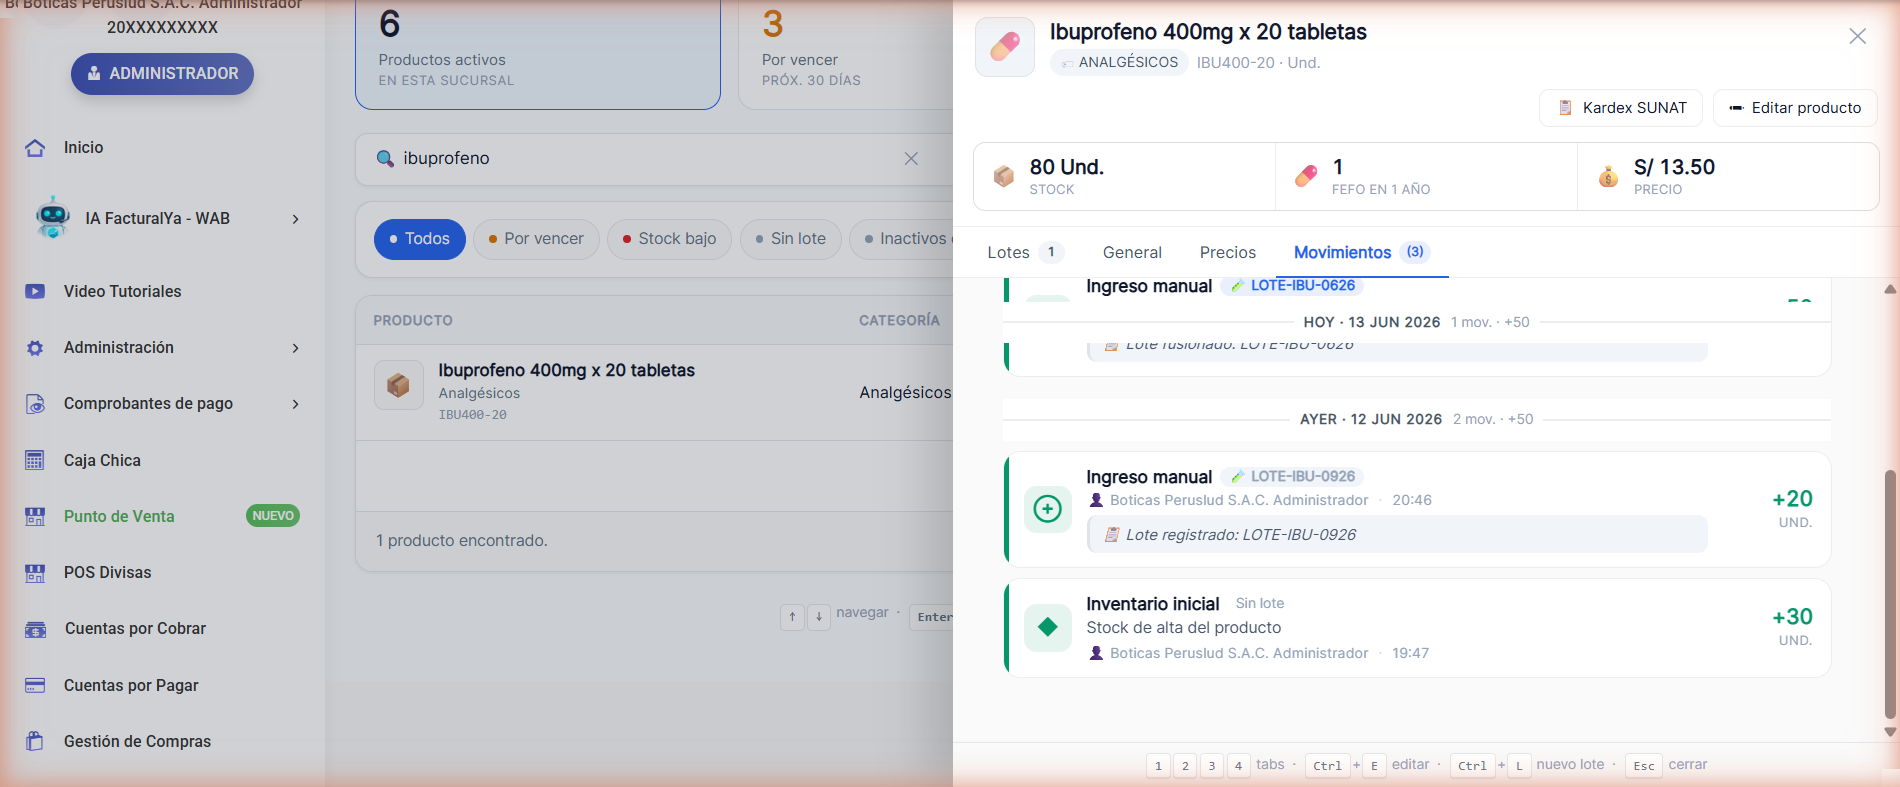Click the diamond icon of Inventario inicial
The image size is (1900, 787).
pyautogui.click(x=1047, y=627)
